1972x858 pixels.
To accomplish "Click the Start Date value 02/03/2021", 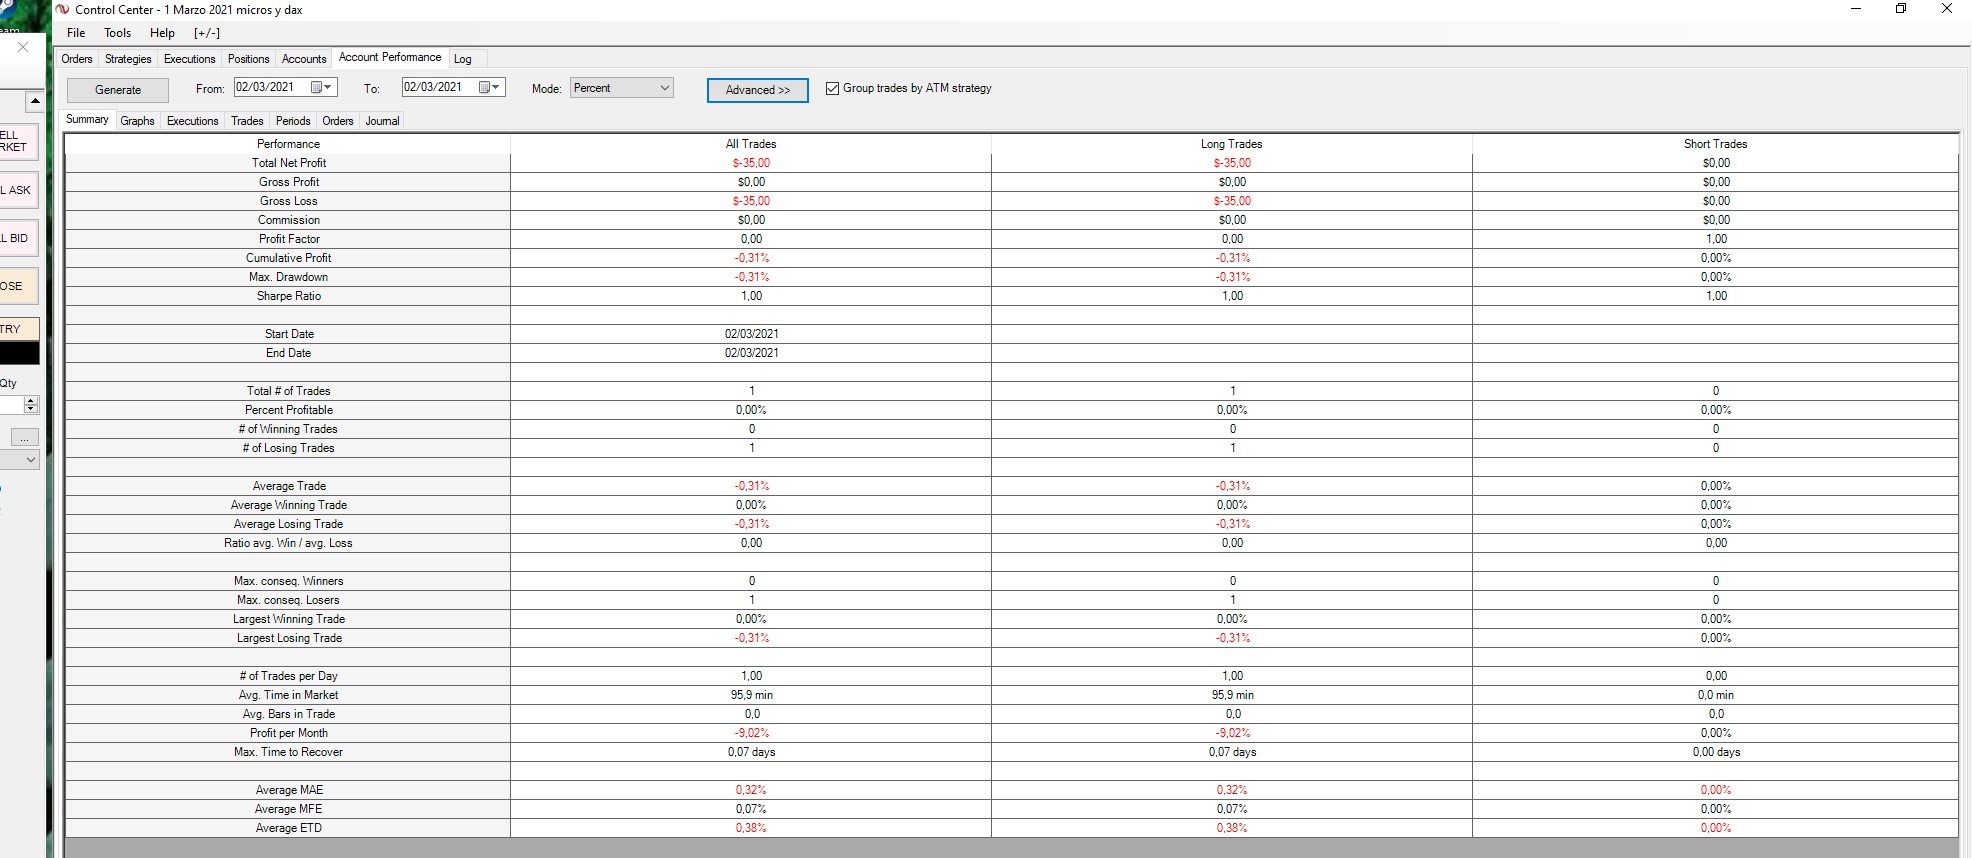I will 752,334.
